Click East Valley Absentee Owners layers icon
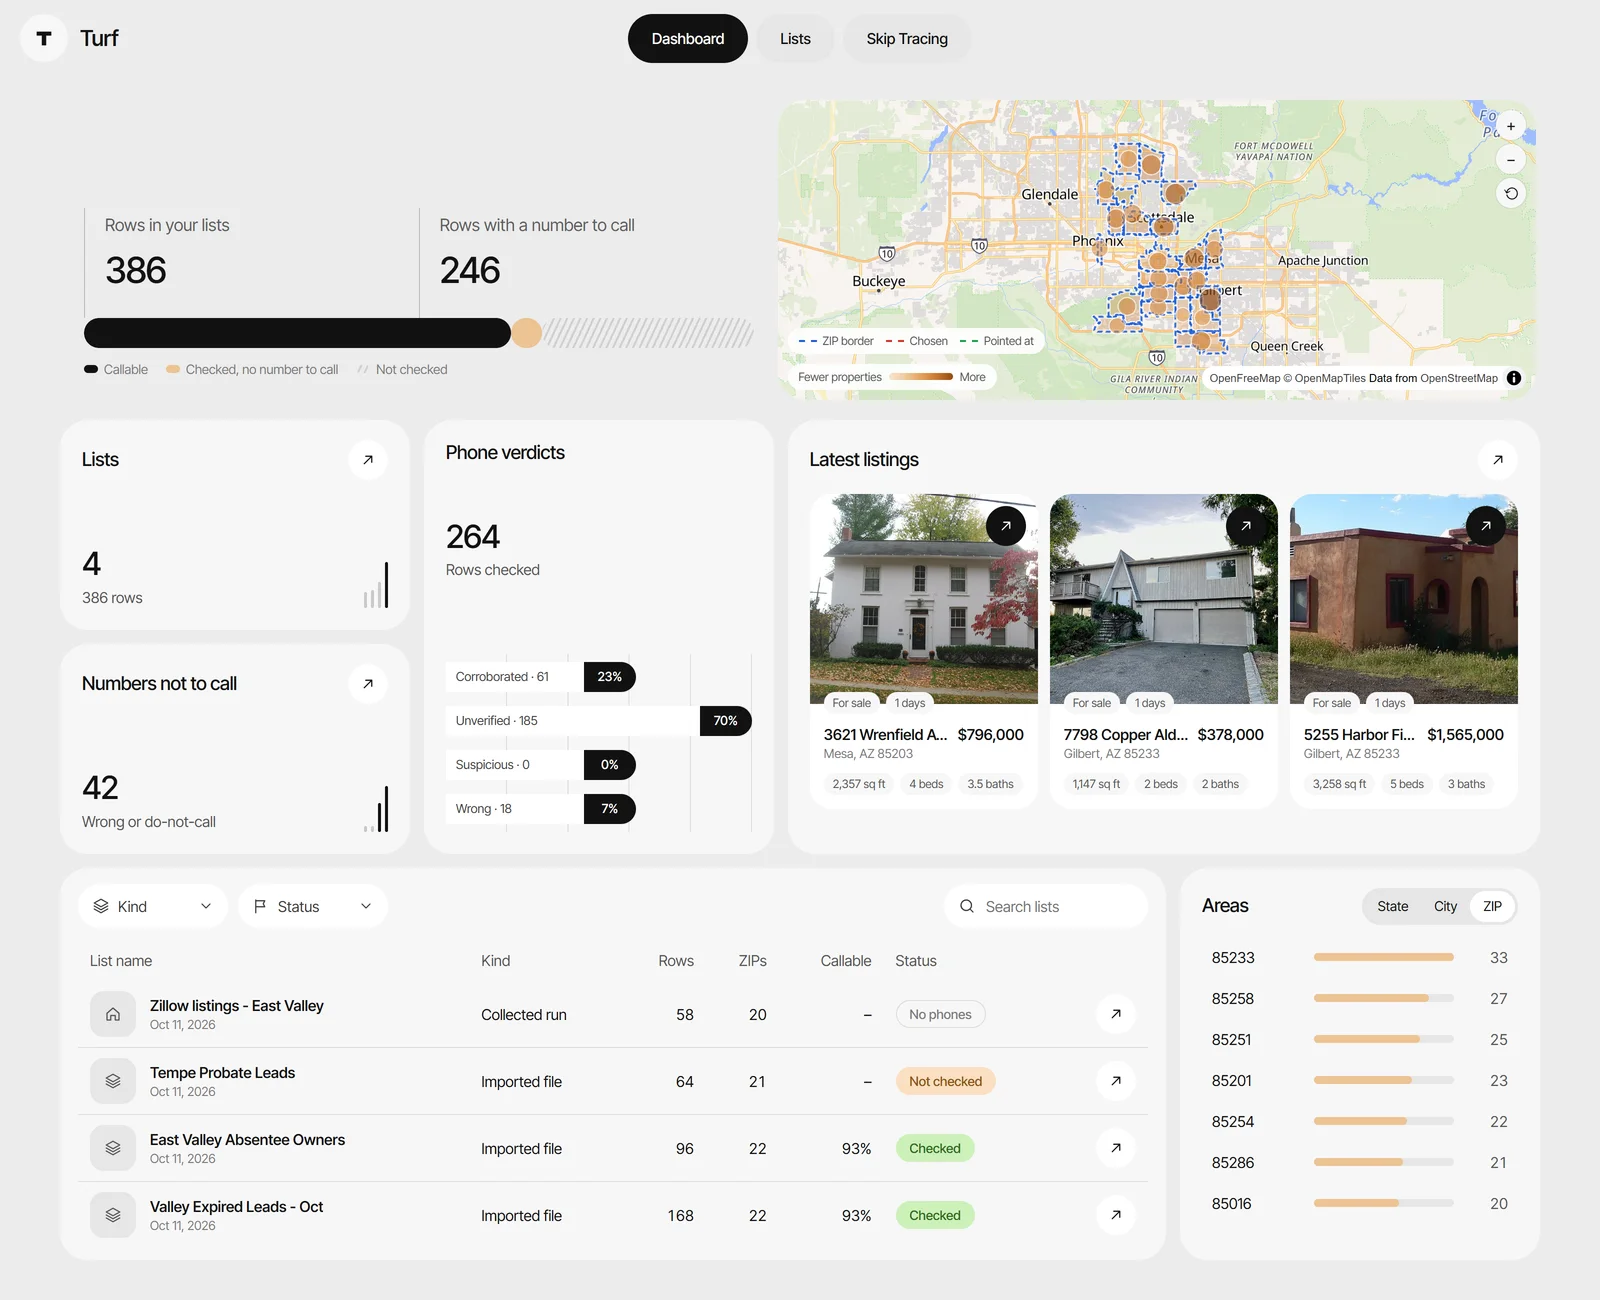Screen dimensions: 1600x1300 [113, 1148]
